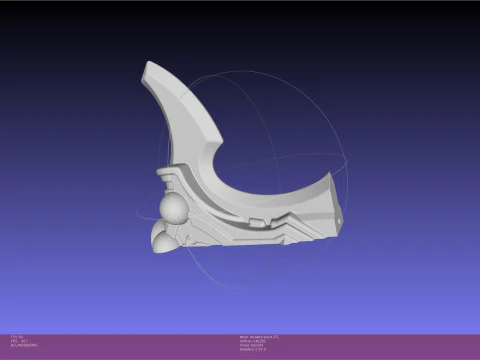Click the FOV readout in the info bar
Screen dimensions: 480x360
click(x=17, y=337)
